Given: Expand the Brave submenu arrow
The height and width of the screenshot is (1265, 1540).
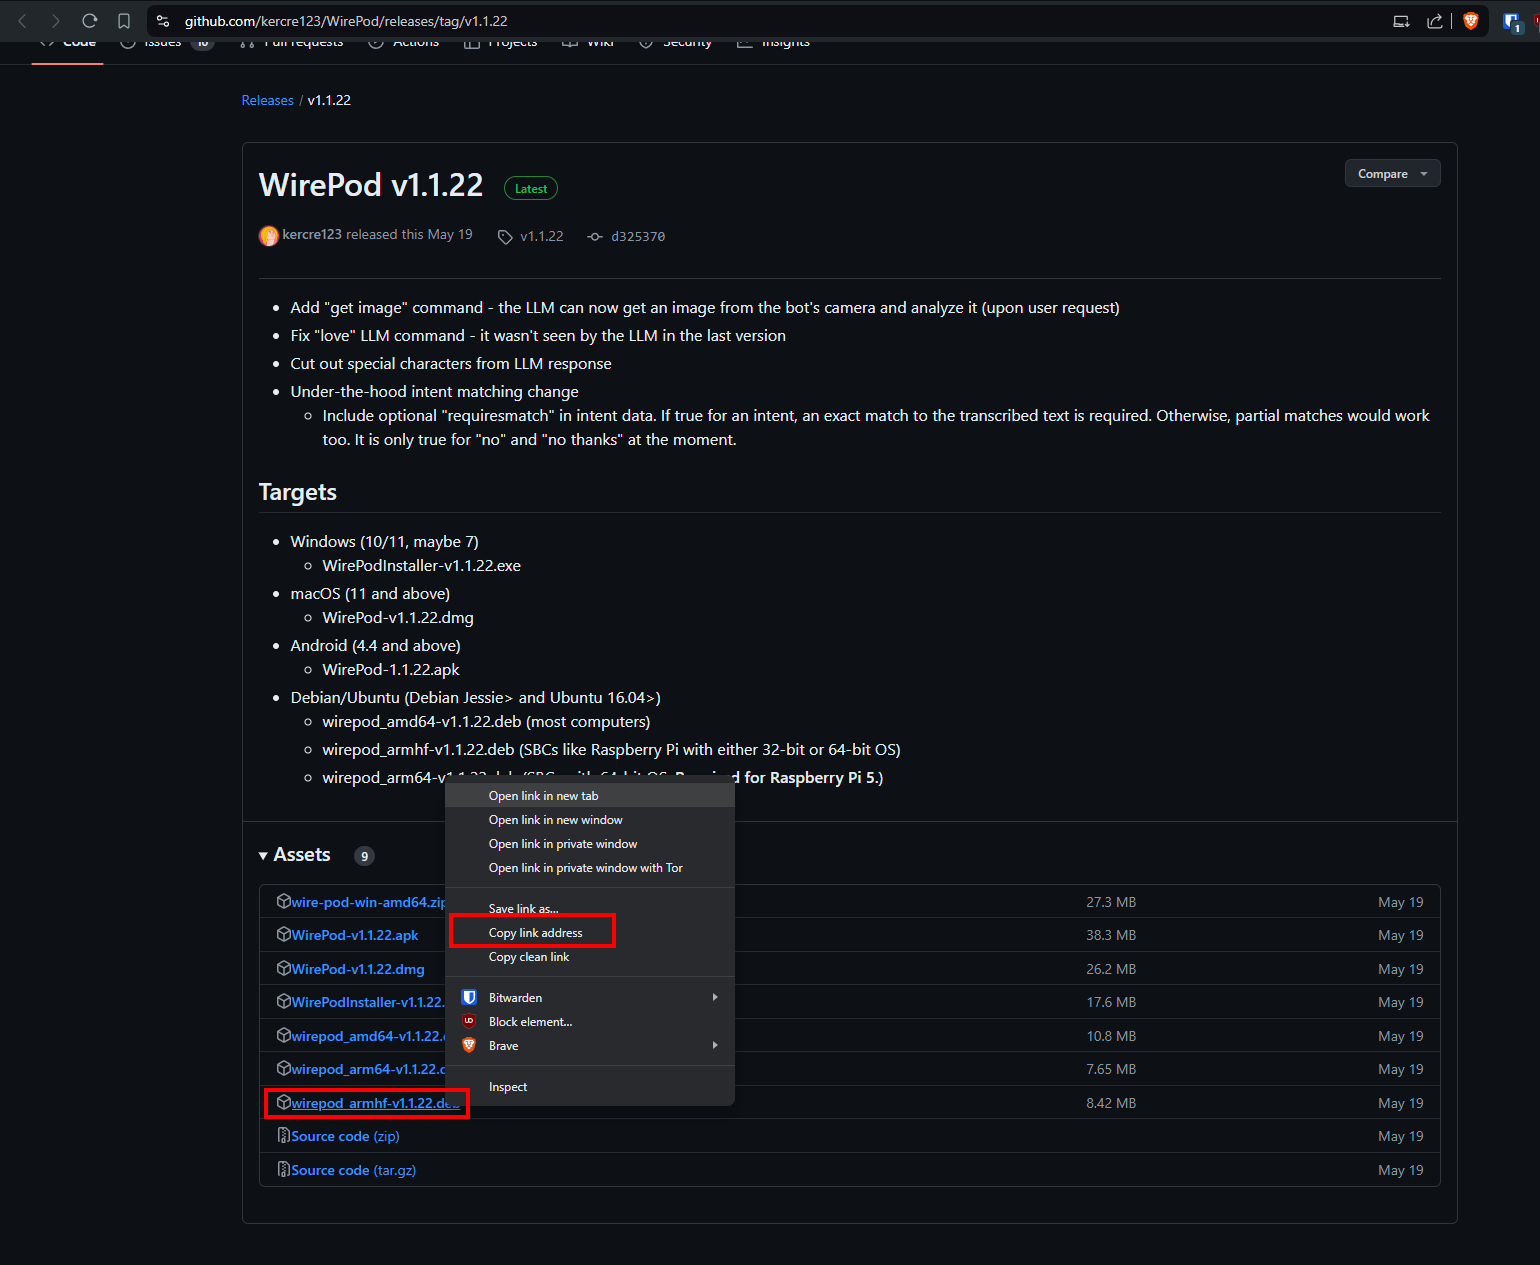Looking at the screenshot, I should (715, 1045).
